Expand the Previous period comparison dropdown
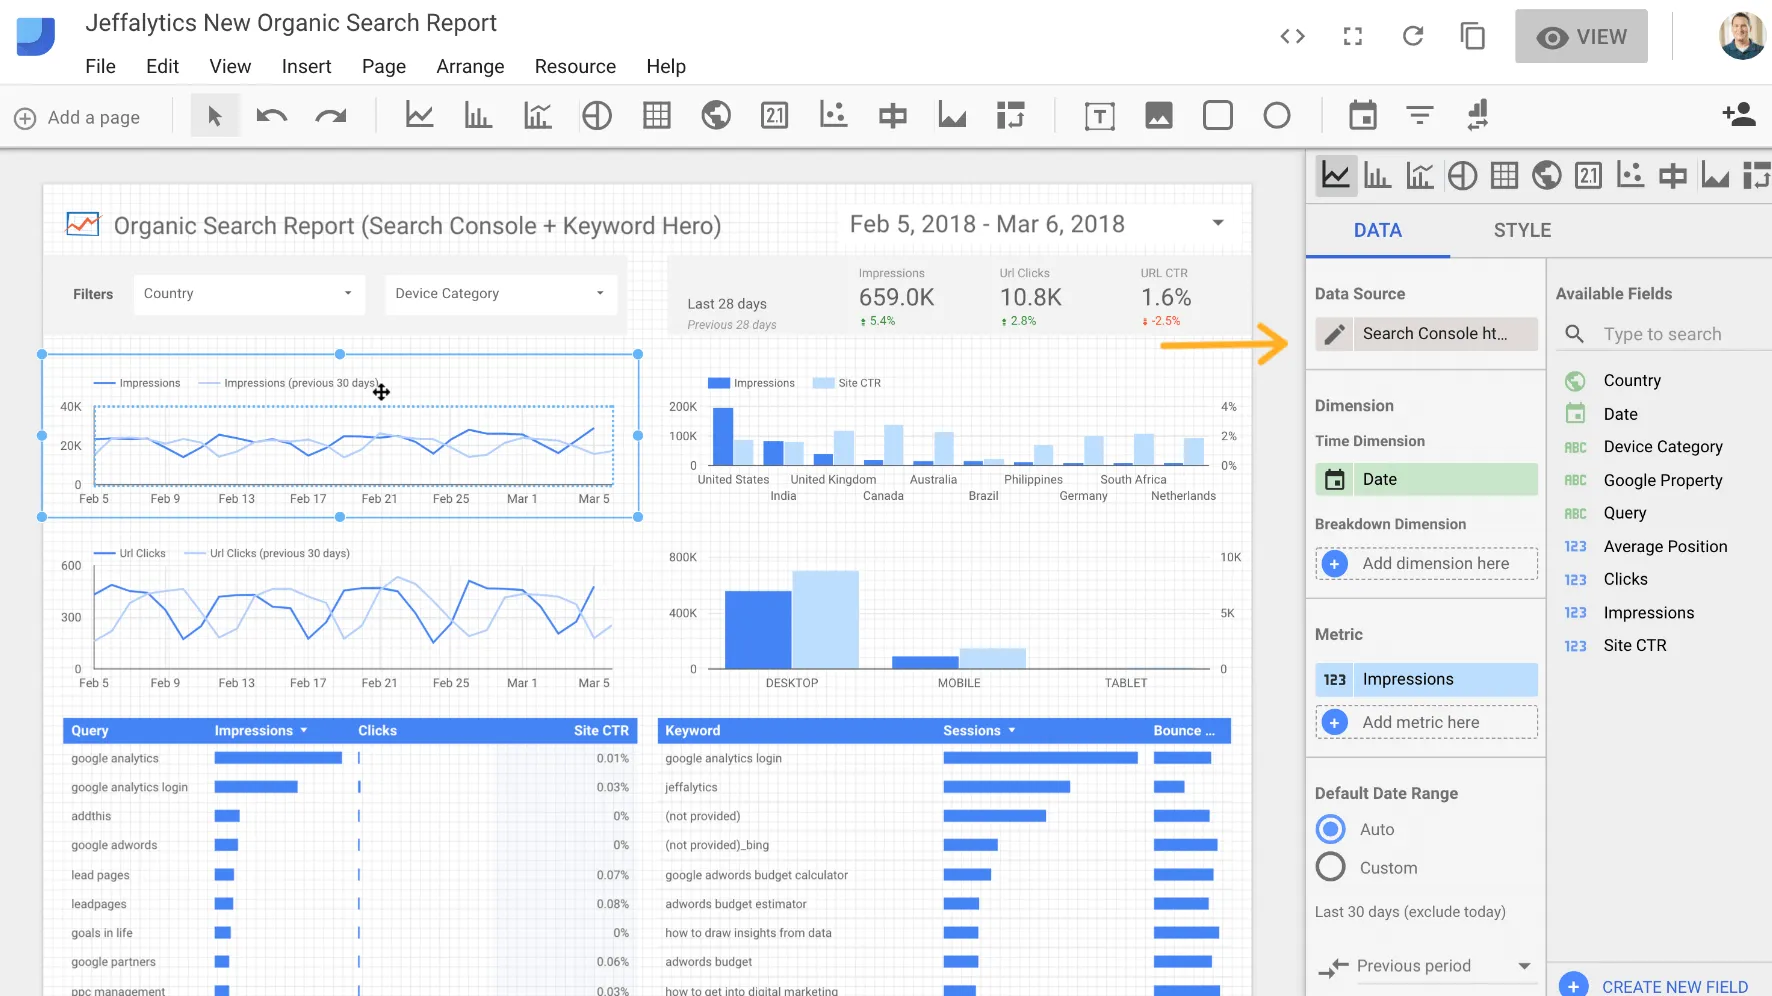This screenshot has width=1772, height=996. [1427, 966]
